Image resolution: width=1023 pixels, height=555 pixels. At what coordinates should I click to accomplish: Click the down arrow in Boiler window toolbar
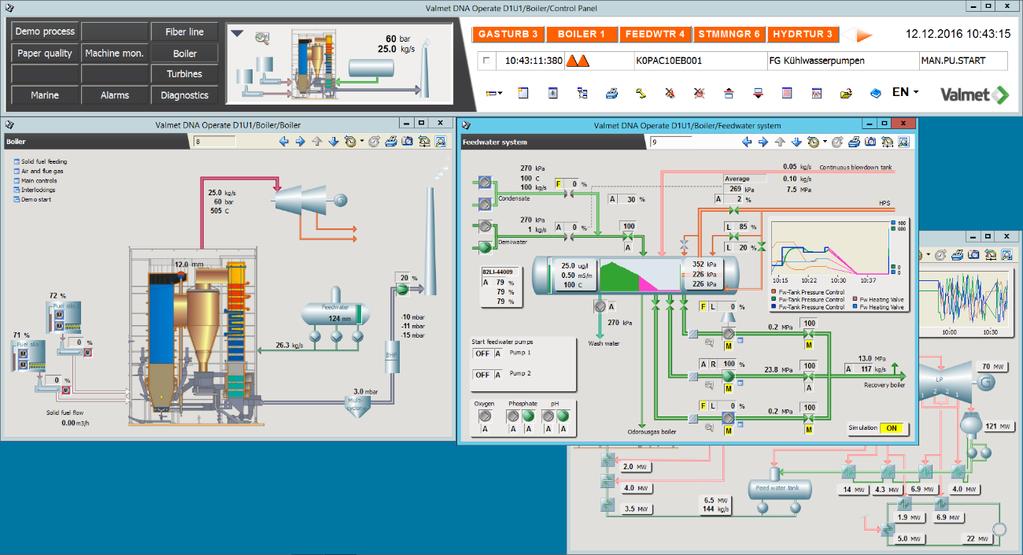(333, 142)
